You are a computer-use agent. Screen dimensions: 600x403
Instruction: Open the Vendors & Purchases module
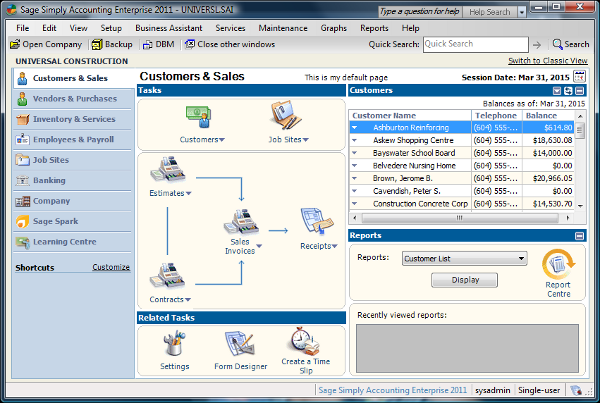73,99
